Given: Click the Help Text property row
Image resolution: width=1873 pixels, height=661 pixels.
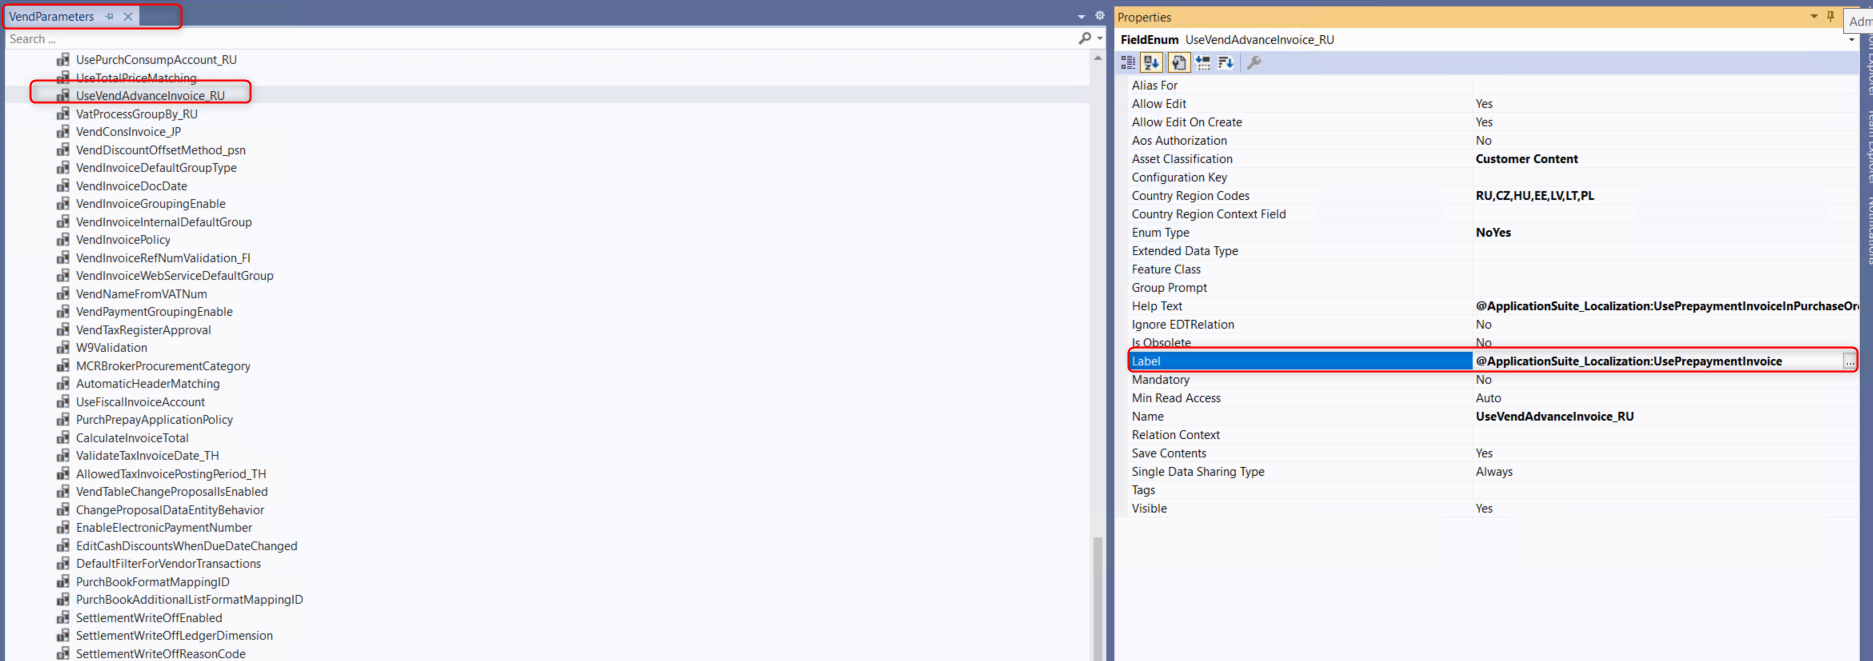Looking at the screenshot, I should [x=1493, y=306].
